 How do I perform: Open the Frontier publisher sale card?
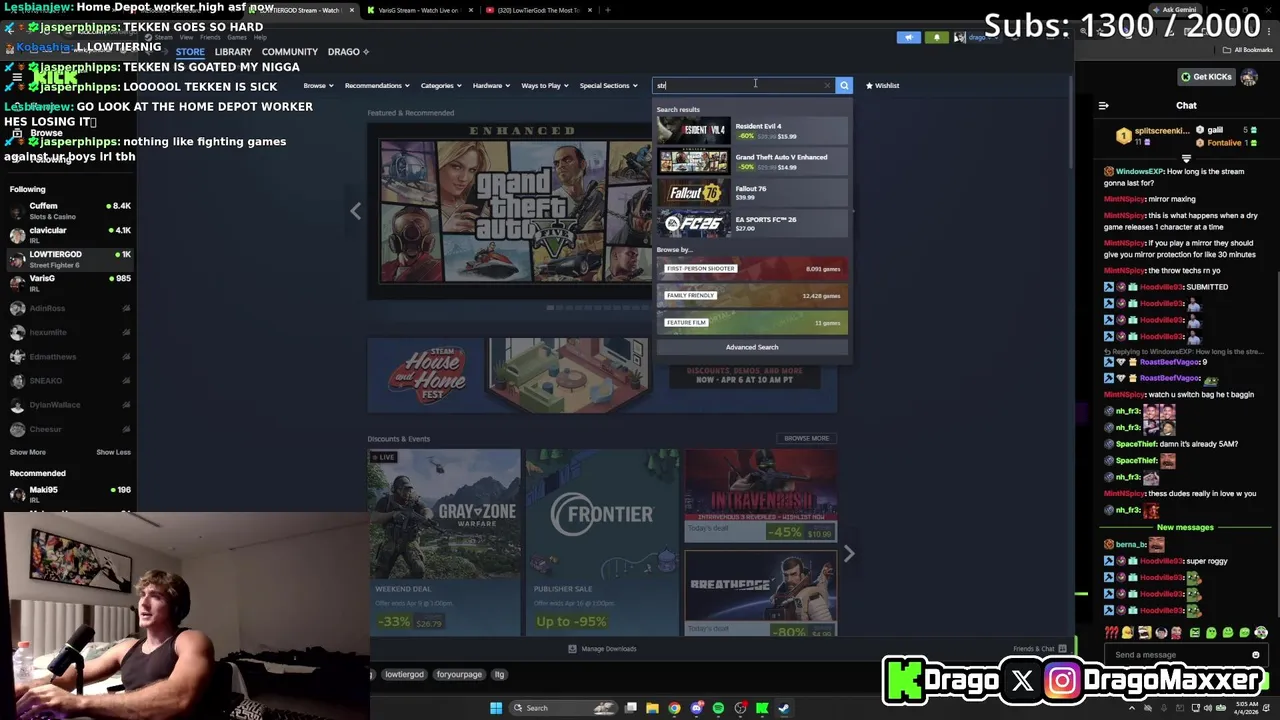pos(602,542)
